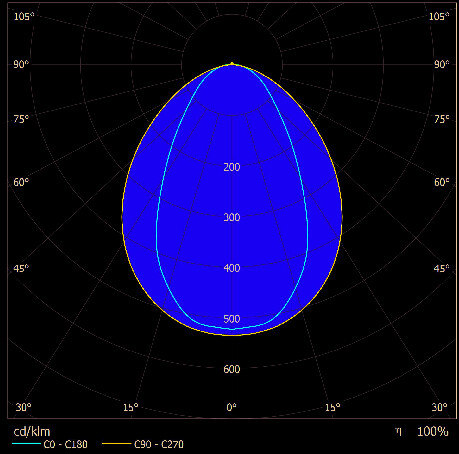Click the bottom-left 30° angle label
Screen dimensions: 459x454
23,407
